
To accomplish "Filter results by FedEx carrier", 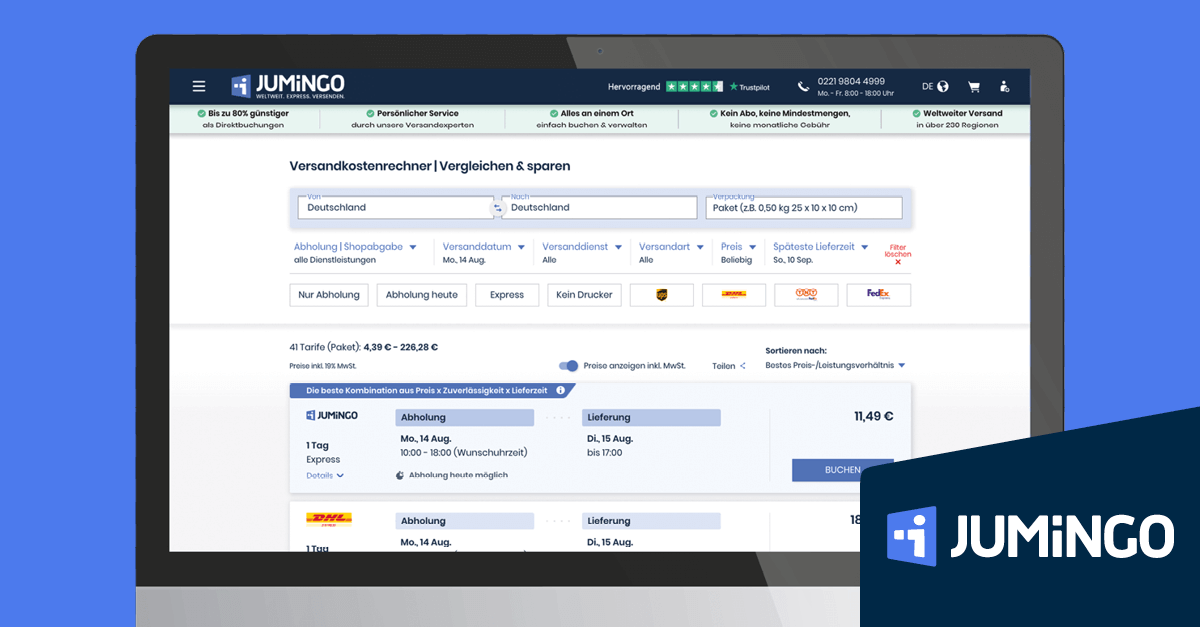I will 879,295.
